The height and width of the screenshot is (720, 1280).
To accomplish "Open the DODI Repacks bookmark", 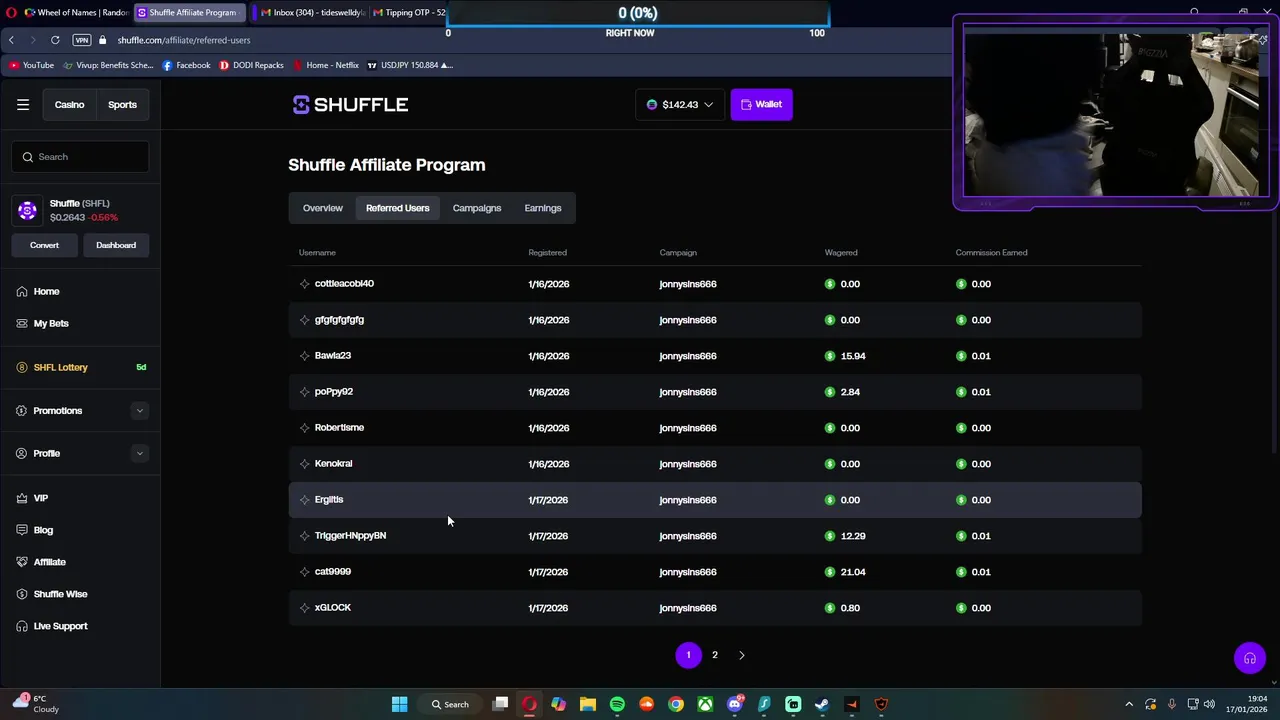I will [252, 65].
